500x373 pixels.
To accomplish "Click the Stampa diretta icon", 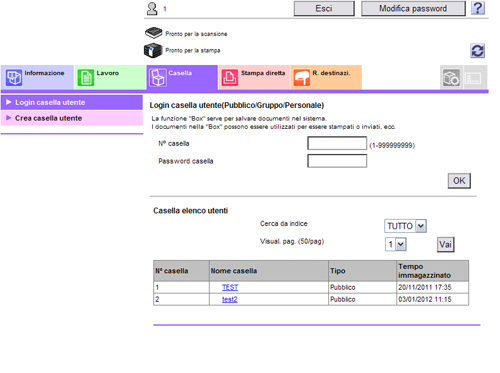I will [x=230, y=78].
